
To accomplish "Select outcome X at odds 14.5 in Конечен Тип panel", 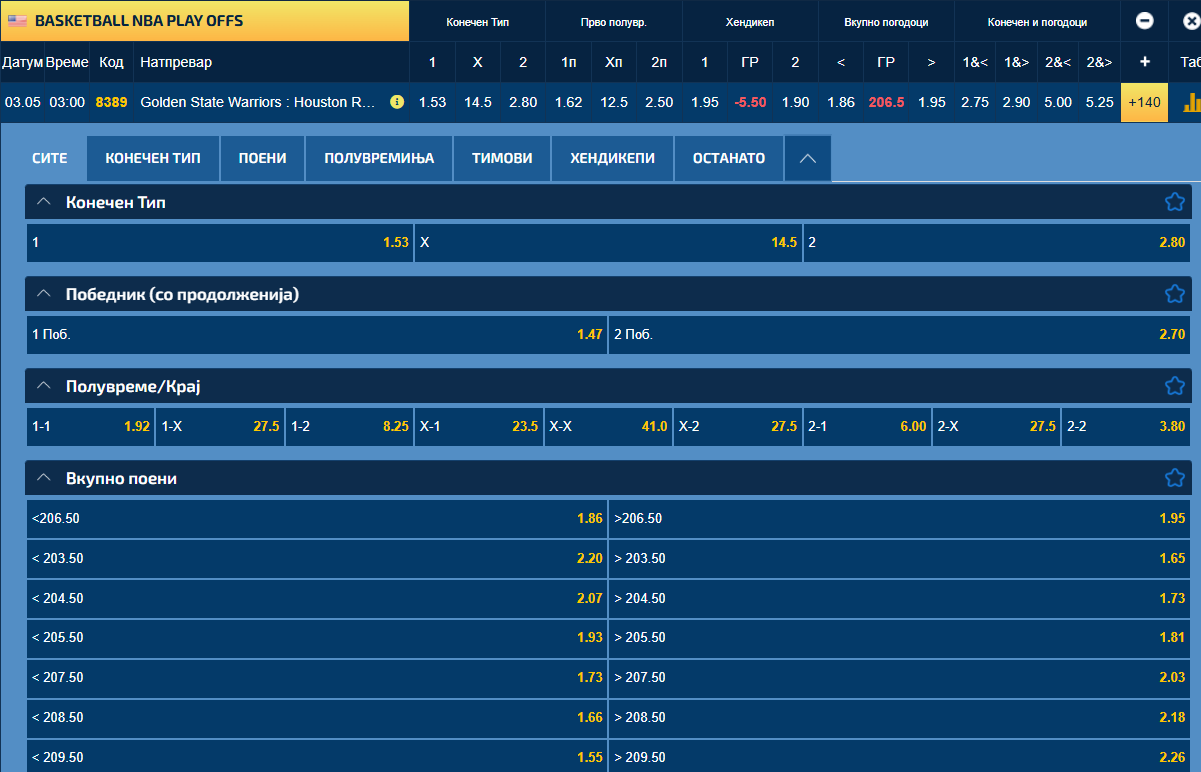I will pos(608,242).
